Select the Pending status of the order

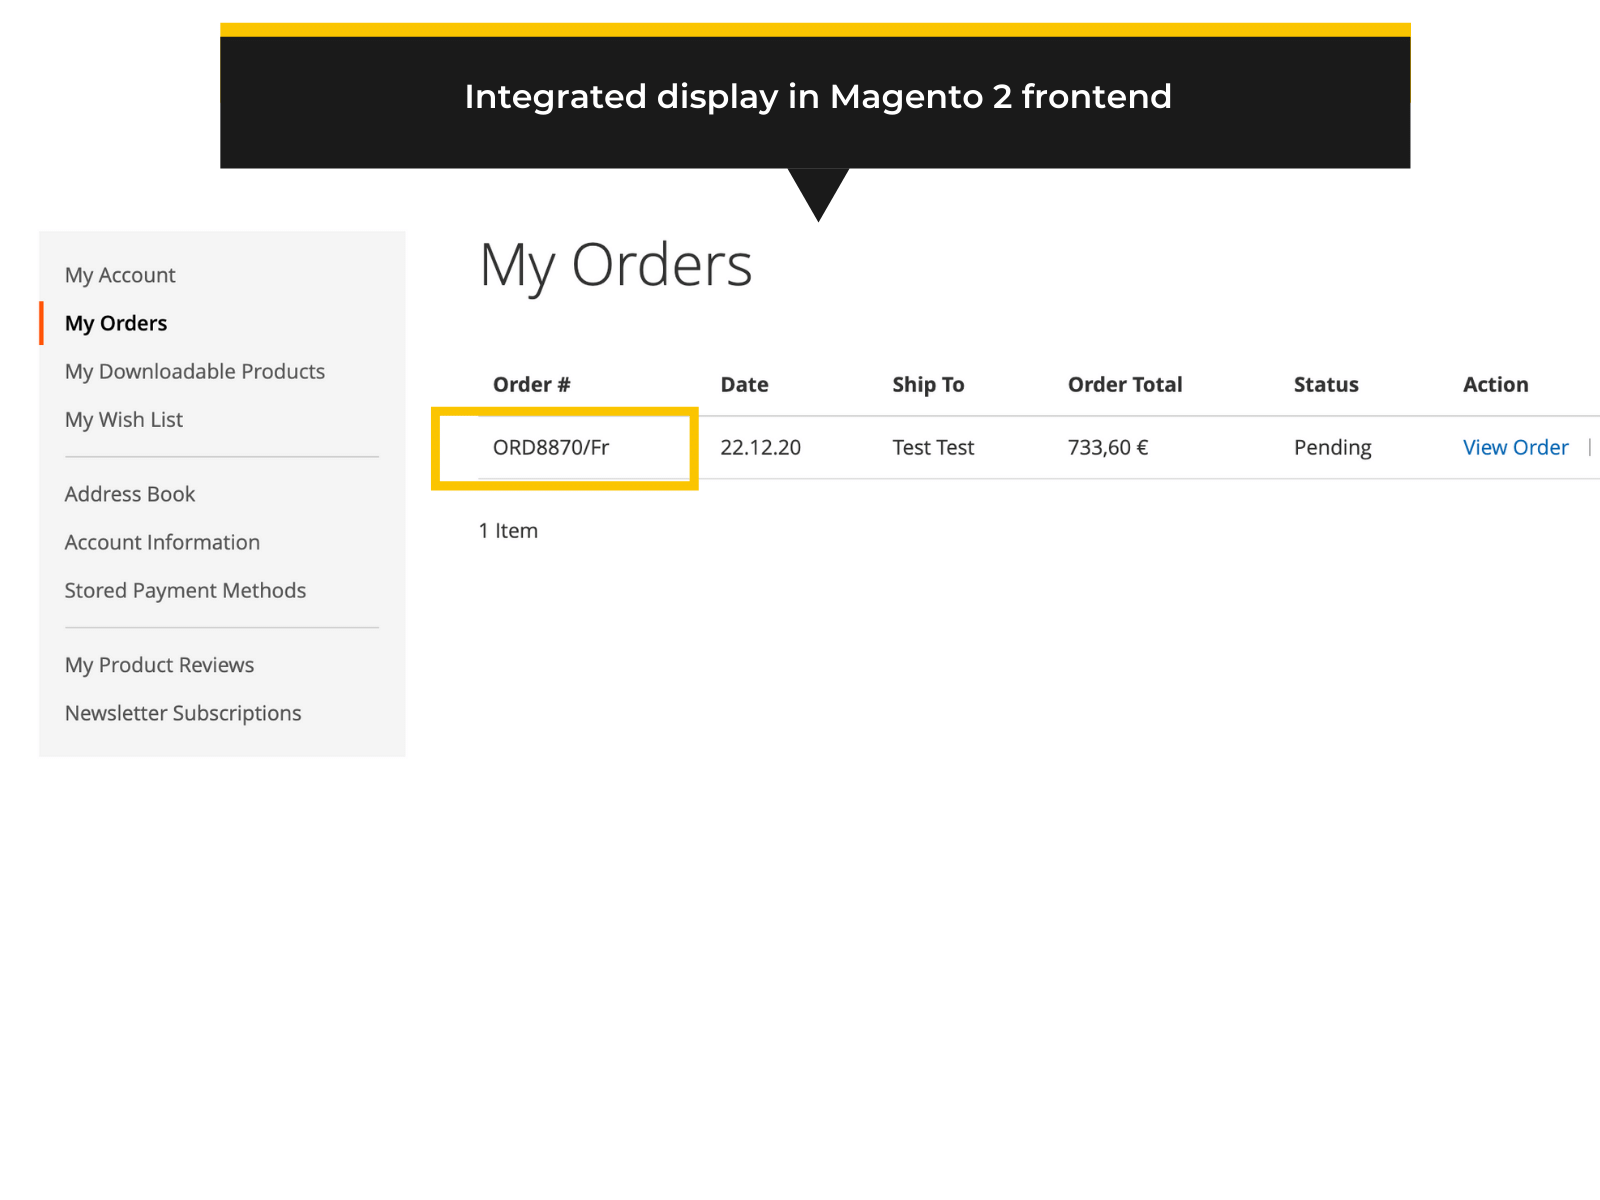1332,447
